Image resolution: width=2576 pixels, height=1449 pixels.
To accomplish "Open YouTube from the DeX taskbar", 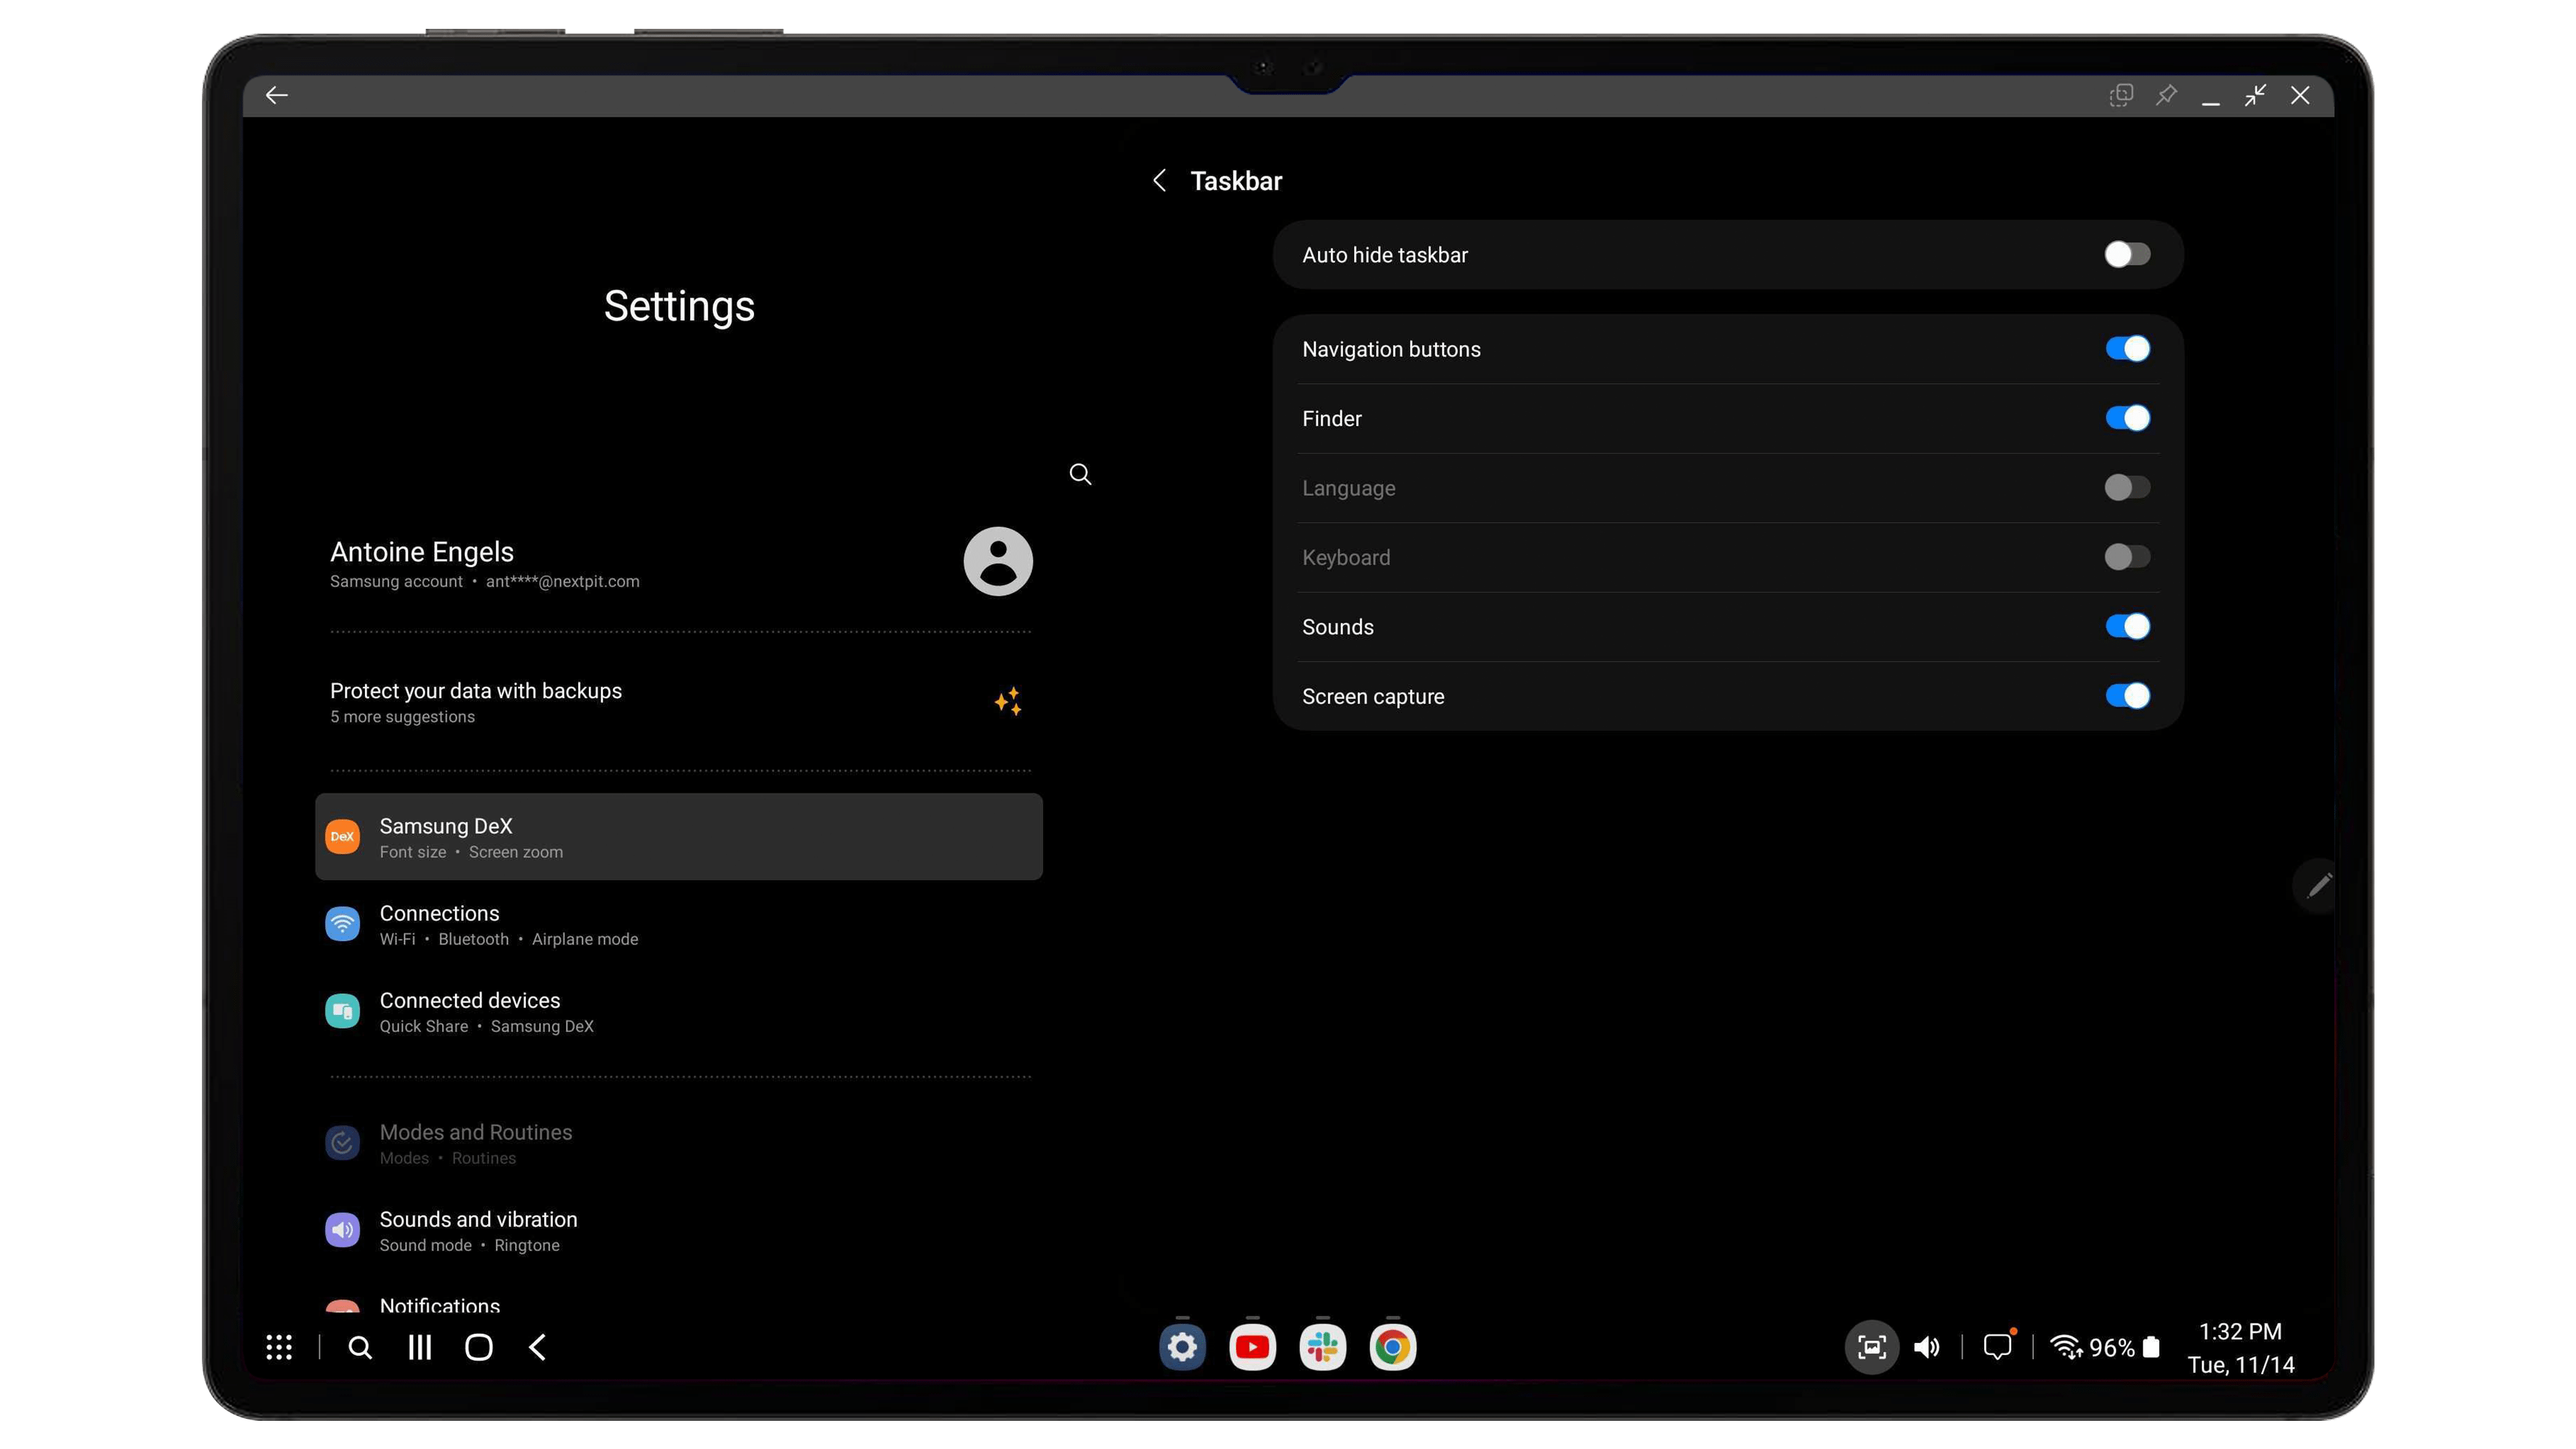I will (1252, 1347).
